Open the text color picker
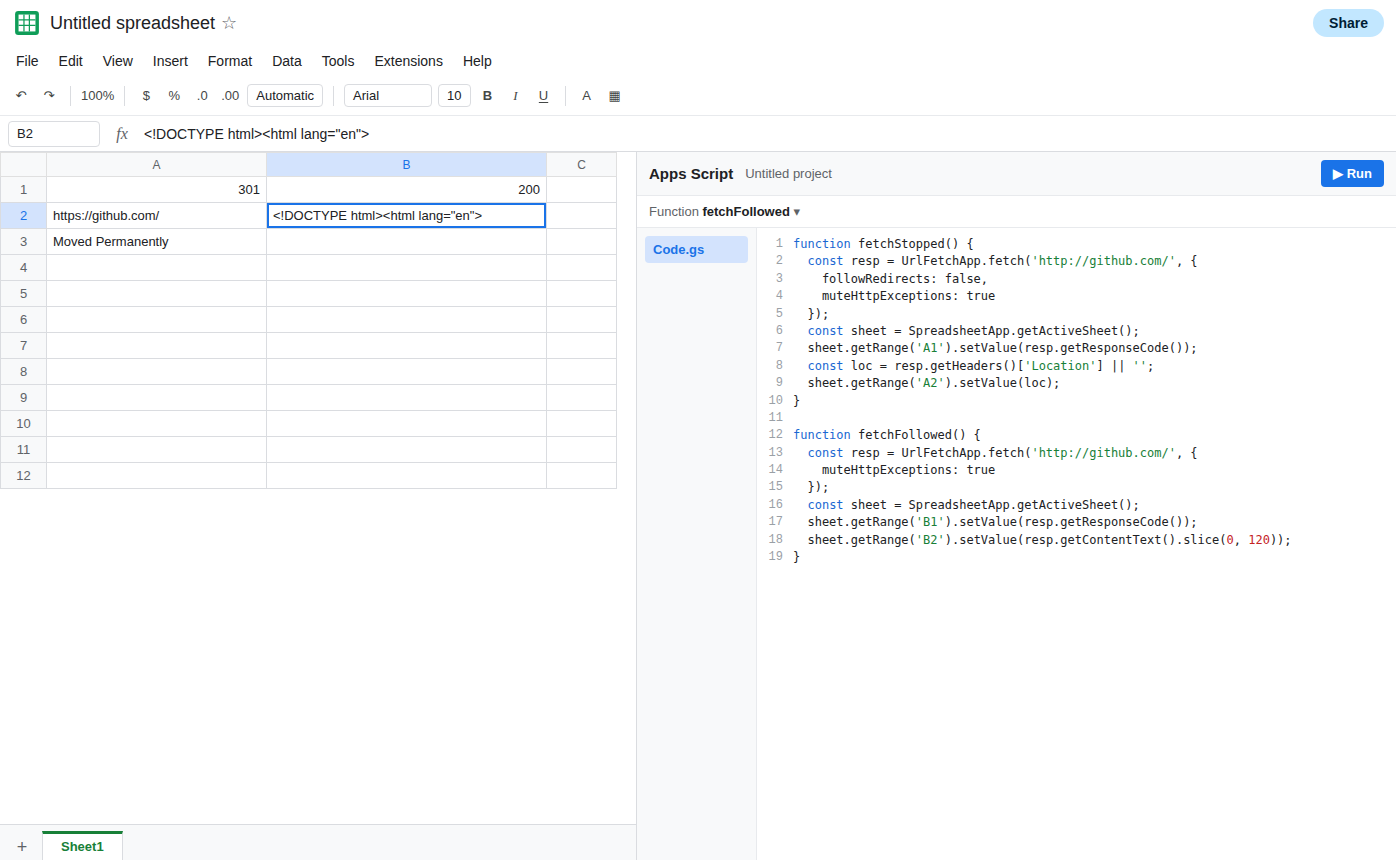Viewport: 1396px width, 860px height. [587, 96]
